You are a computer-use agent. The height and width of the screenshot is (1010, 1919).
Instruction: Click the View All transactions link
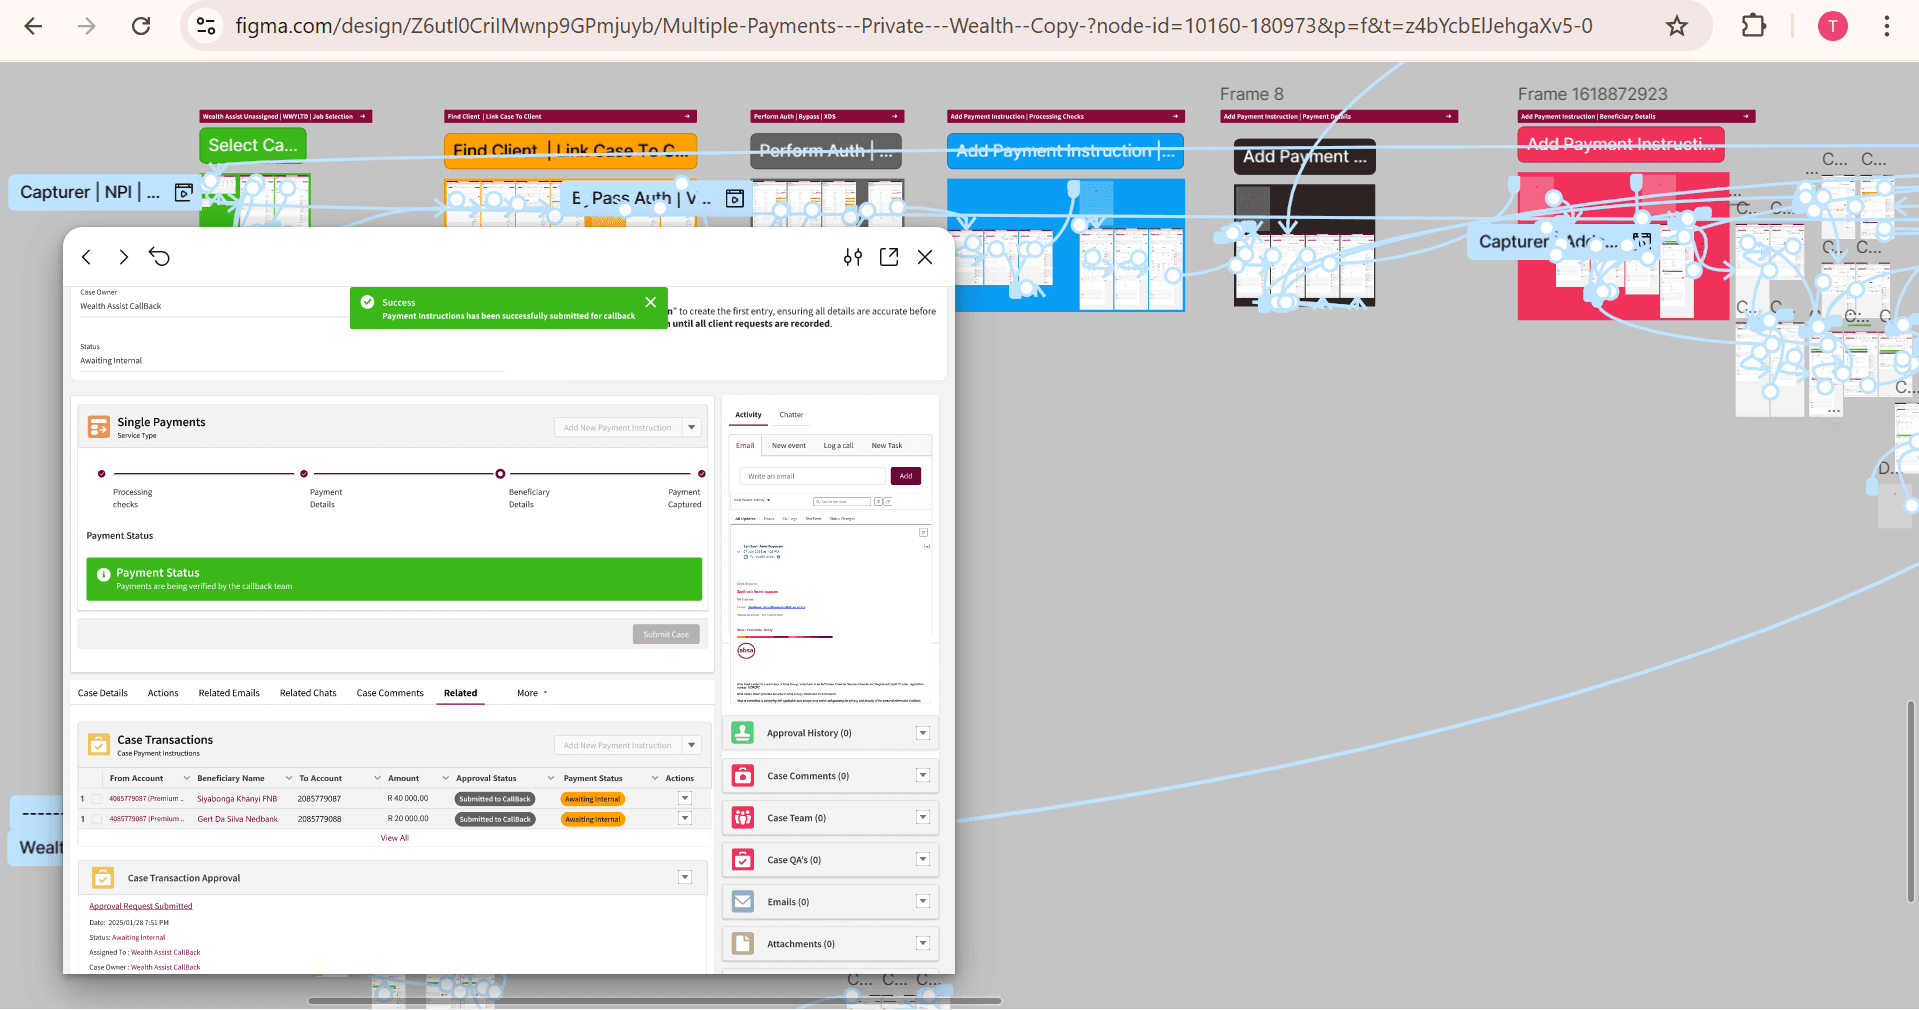pos(395,838)
